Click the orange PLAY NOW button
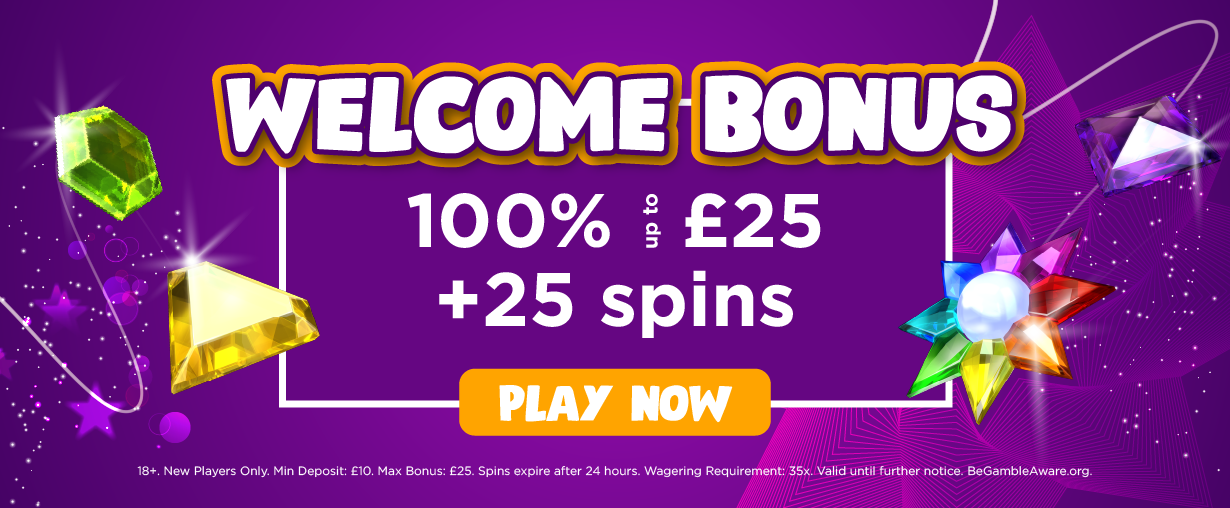Screen dimensions: 1230x508 tap(615, 402)
